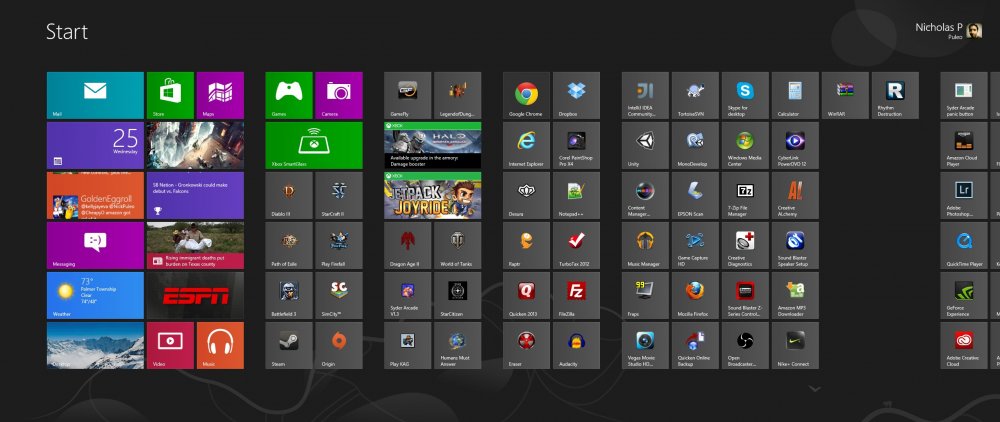Viewport: 1000px width, 422px height.
Task: Open the Steam app tile
Action: pyautogui.click(x=289, y=345)
